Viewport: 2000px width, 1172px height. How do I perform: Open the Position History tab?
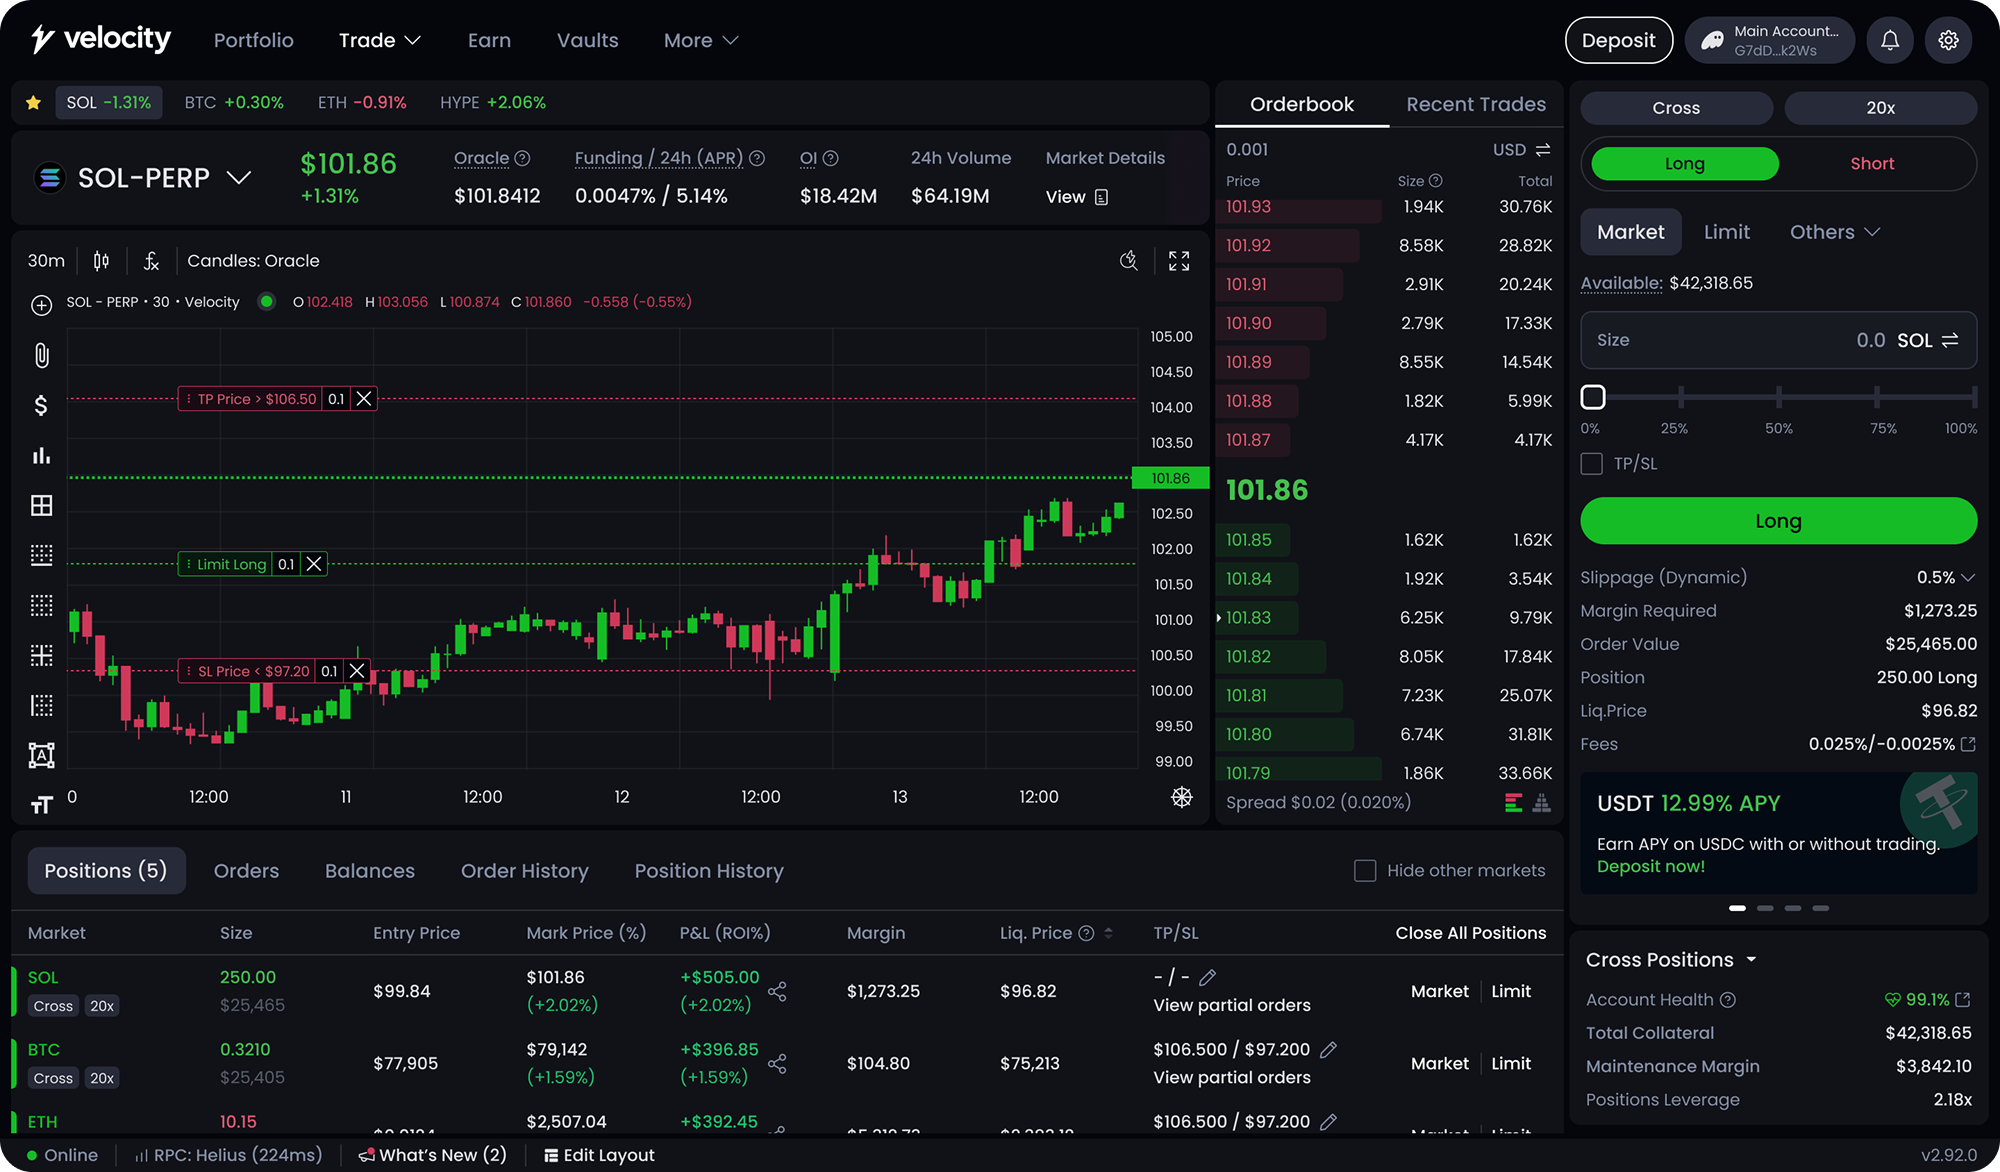[709, 871]
